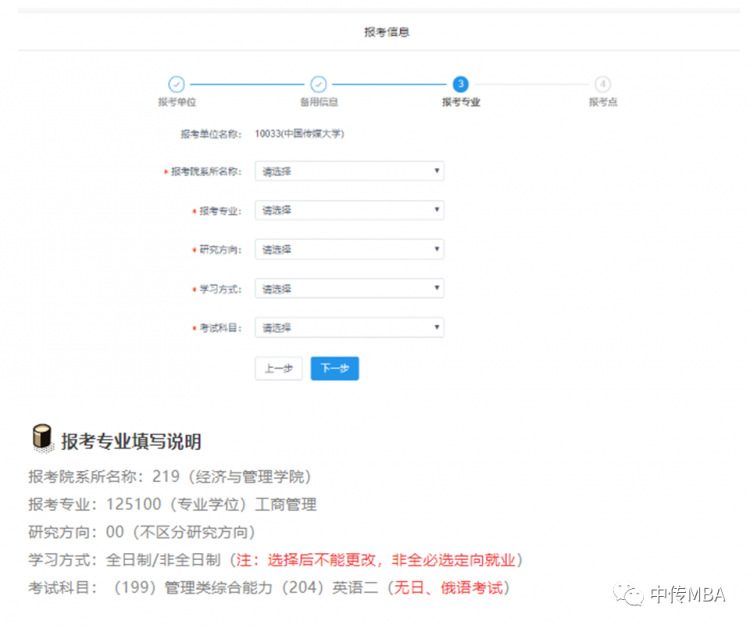The height and width of the screenshot is (628, 750).
Task: Click the red note 选择后不能更改
Action: click(321, 560)
